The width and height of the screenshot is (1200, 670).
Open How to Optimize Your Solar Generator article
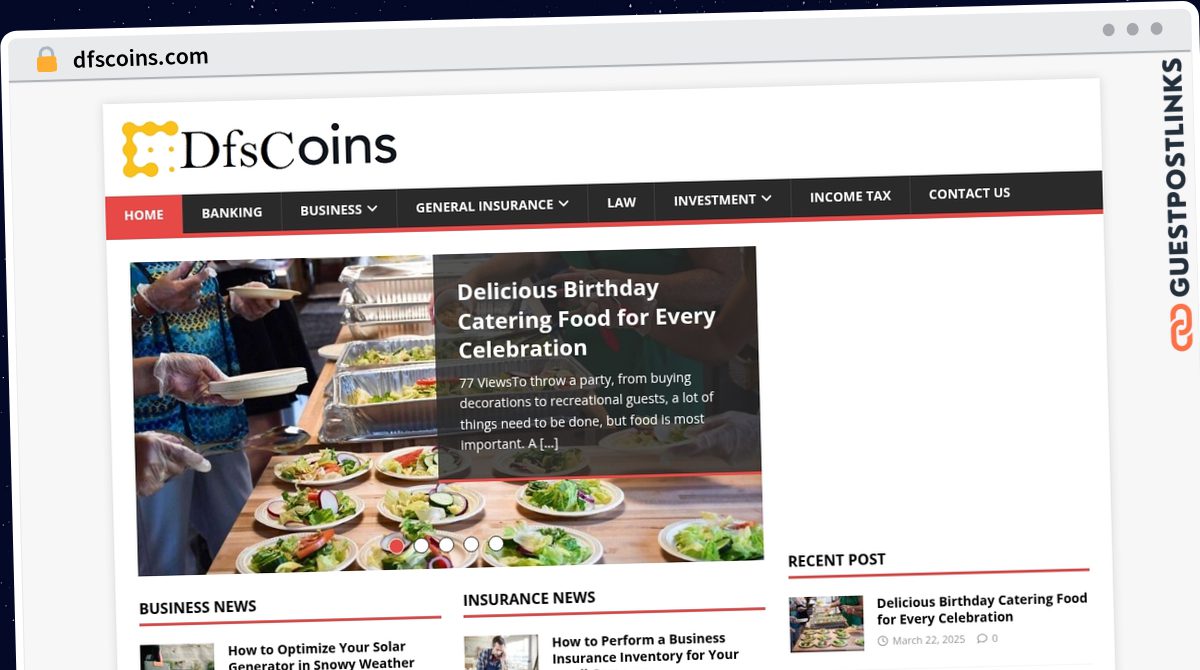click(x=322, y=656)
